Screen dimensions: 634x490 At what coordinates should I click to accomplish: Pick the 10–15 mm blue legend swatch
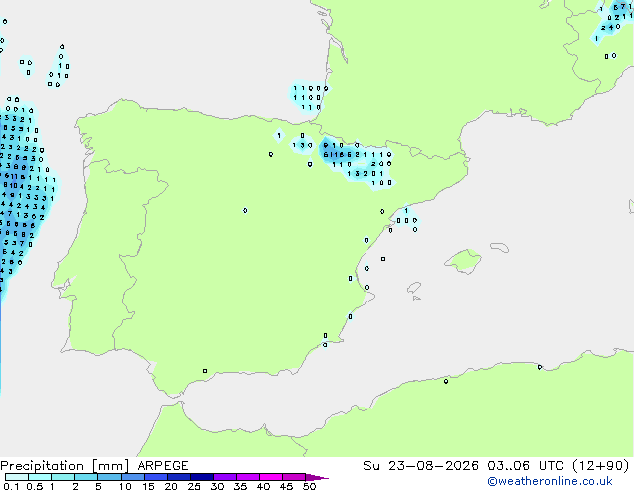click(x=132, y=477)
